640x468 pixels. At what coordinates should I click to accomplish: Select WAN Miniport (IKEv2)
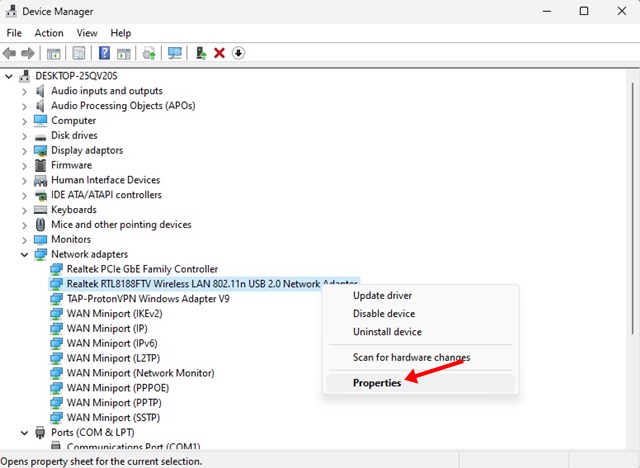(114, 313)
